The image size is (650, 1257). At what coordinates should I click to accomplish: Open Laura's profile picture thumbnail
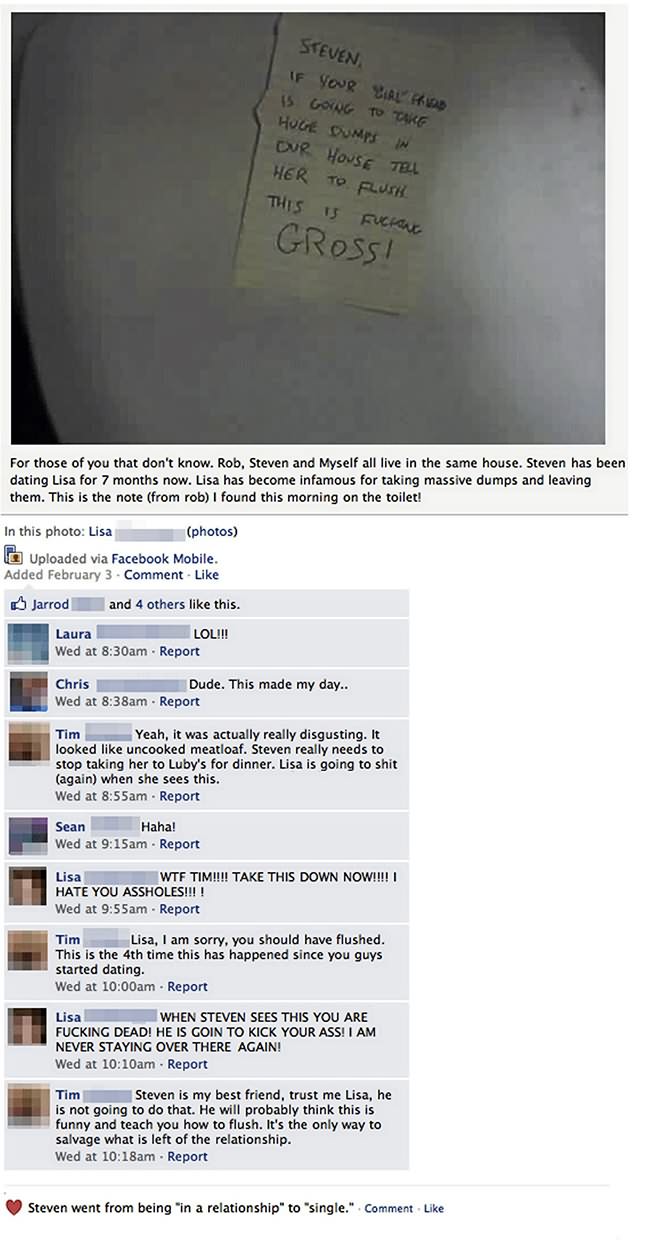(x=28, y=643)
